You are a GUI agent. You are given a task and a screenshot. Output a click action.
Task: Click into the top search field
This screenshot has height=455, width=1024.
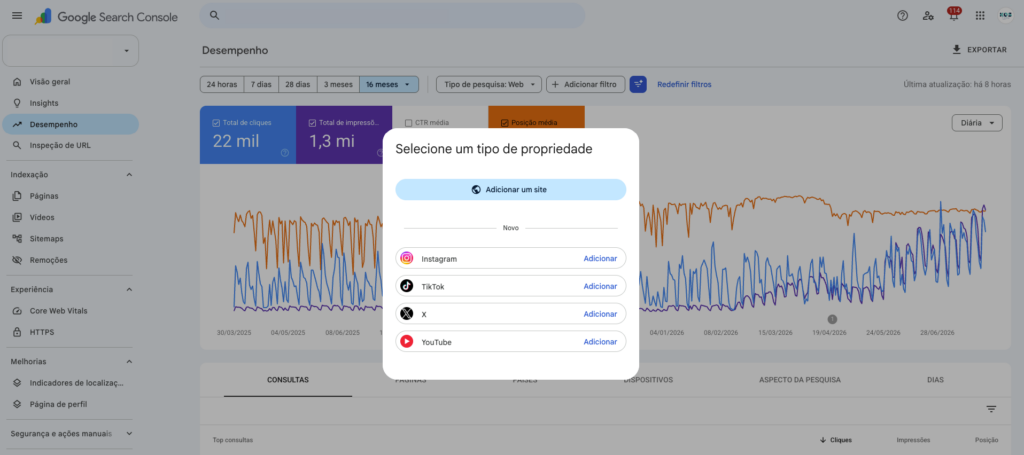pyautogui.click(x=392, y=16)
